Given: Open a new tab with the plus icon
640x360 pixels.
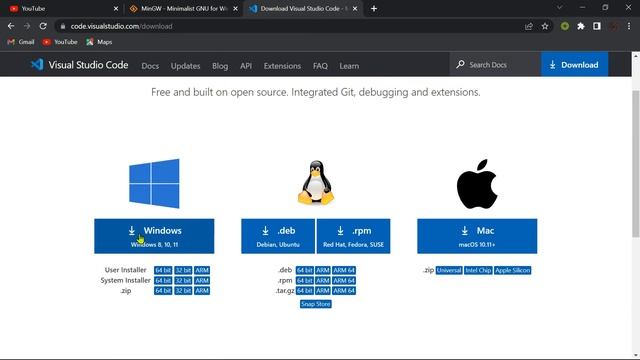Looking at the screenshot, I should (374, 9).
